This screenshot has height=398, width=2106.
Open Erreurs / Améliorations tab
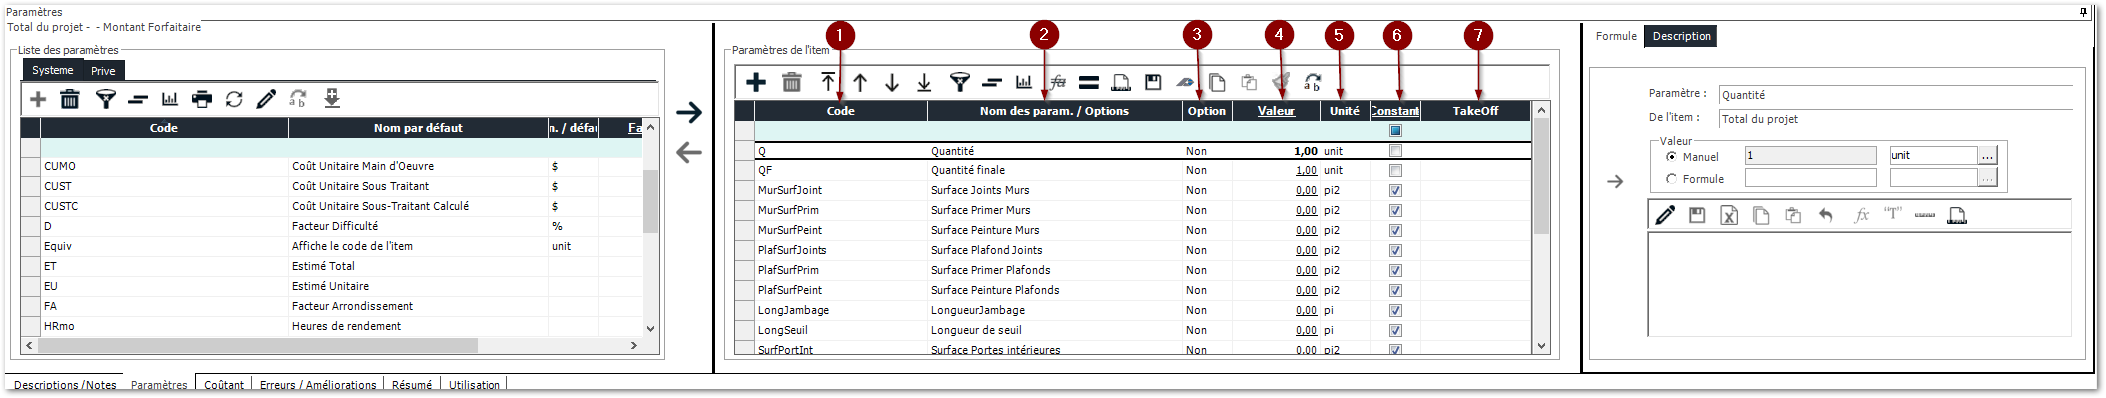click(318, 385)
